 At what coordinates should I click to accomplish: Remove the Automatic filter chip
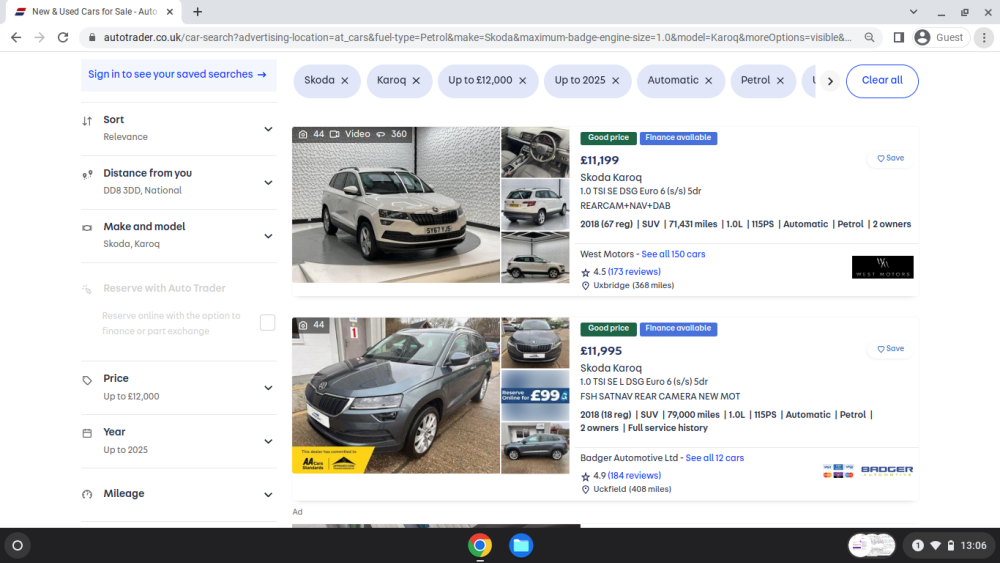[709, 80]
